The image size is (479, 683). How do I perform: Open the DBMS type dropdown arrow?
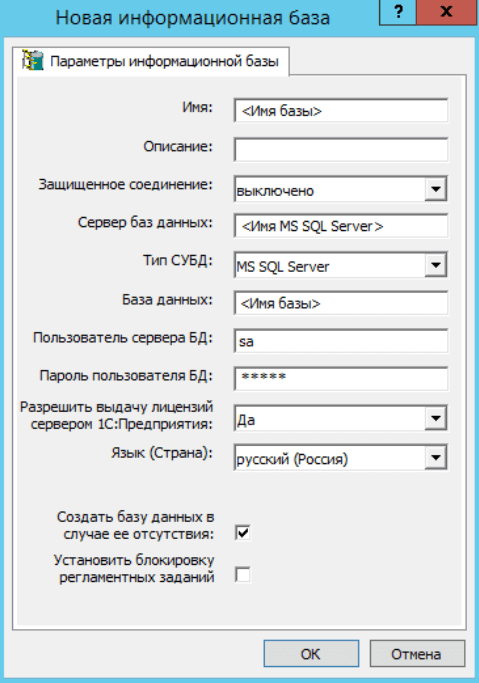point(435,265)
